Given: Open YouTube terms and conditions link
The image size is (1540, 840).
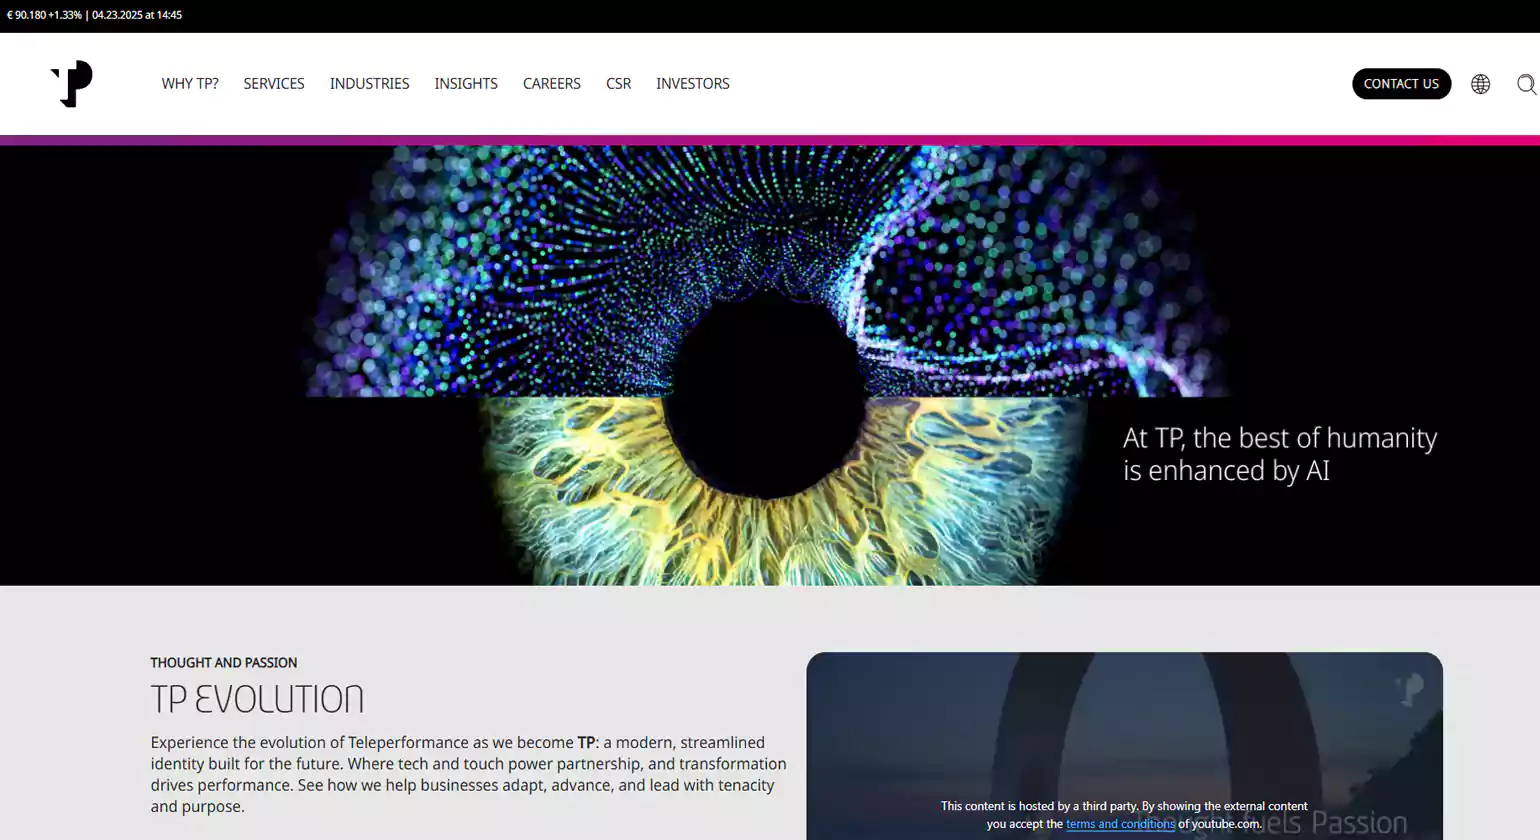Looking at the screenshot, I should tap(1120, 824).
